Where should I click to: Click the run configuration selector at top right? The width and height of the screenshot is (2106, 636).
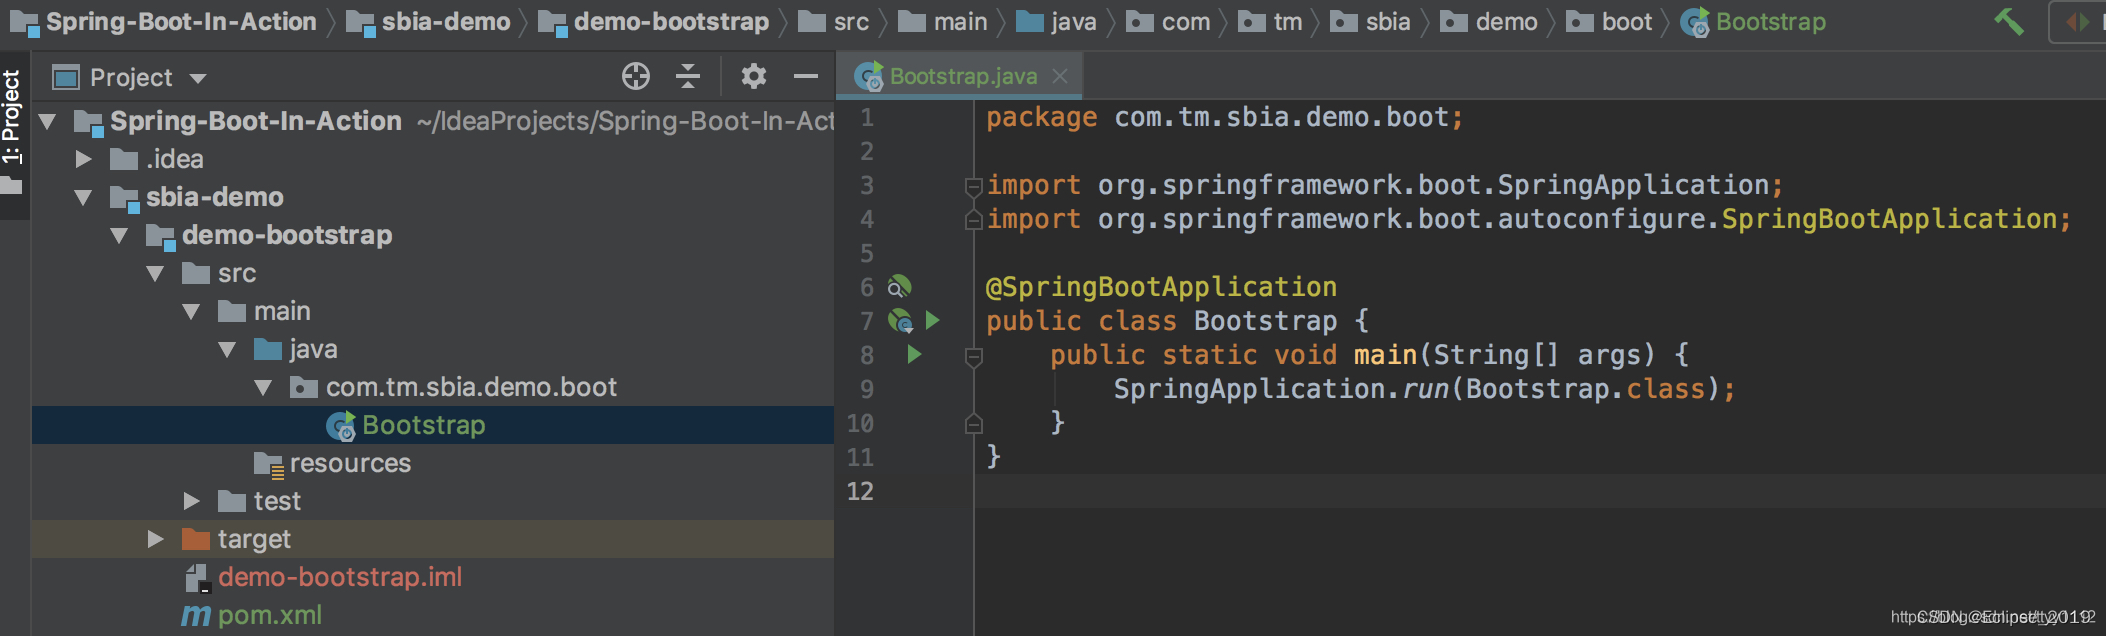click(2078, 22)
